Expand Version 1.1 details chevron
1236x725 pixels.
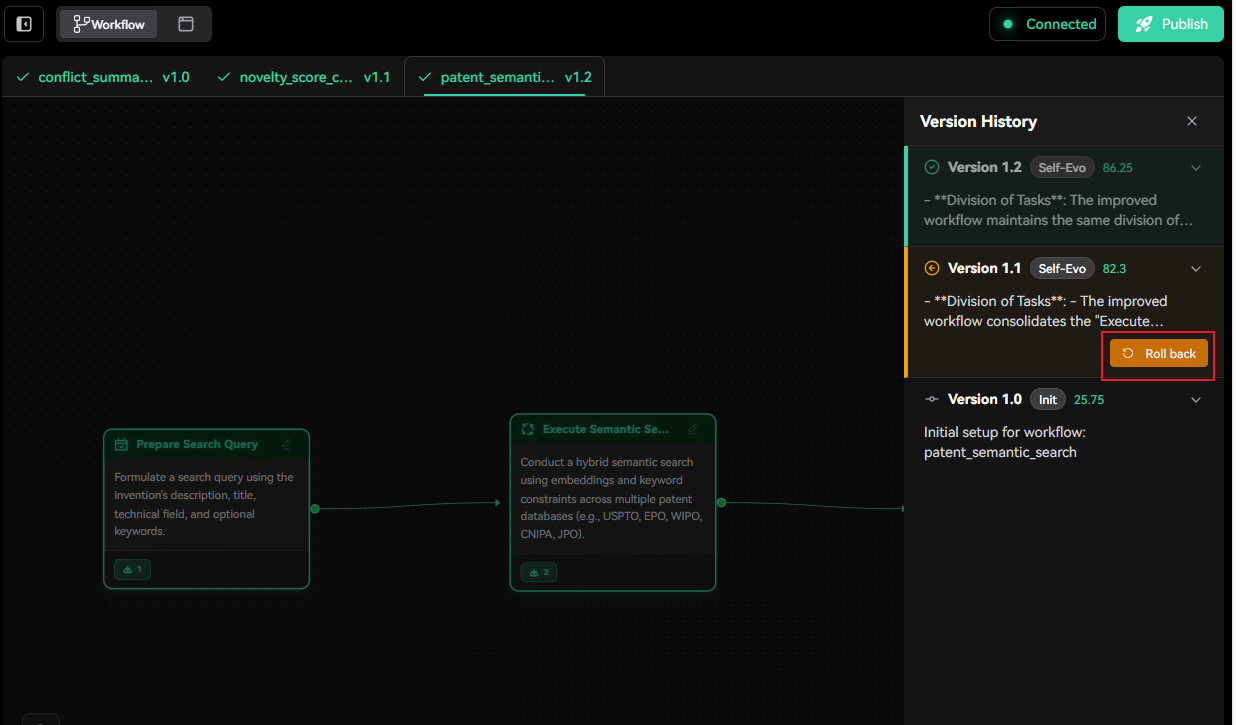[1195, 269]
